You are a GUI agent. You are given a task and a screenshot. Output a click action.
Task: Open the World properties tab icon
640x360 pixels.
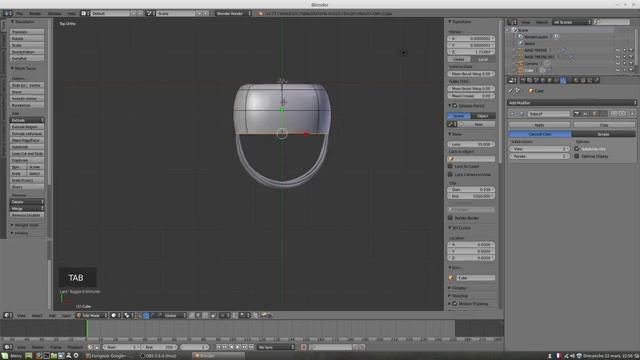pyautogui.click(x=542, y=80)
